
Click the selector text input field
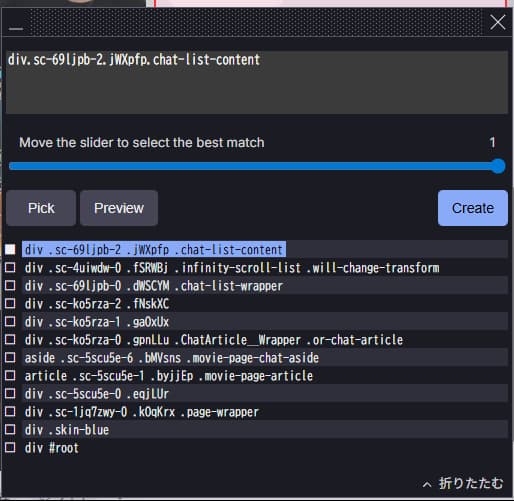[x=257, y=82]
